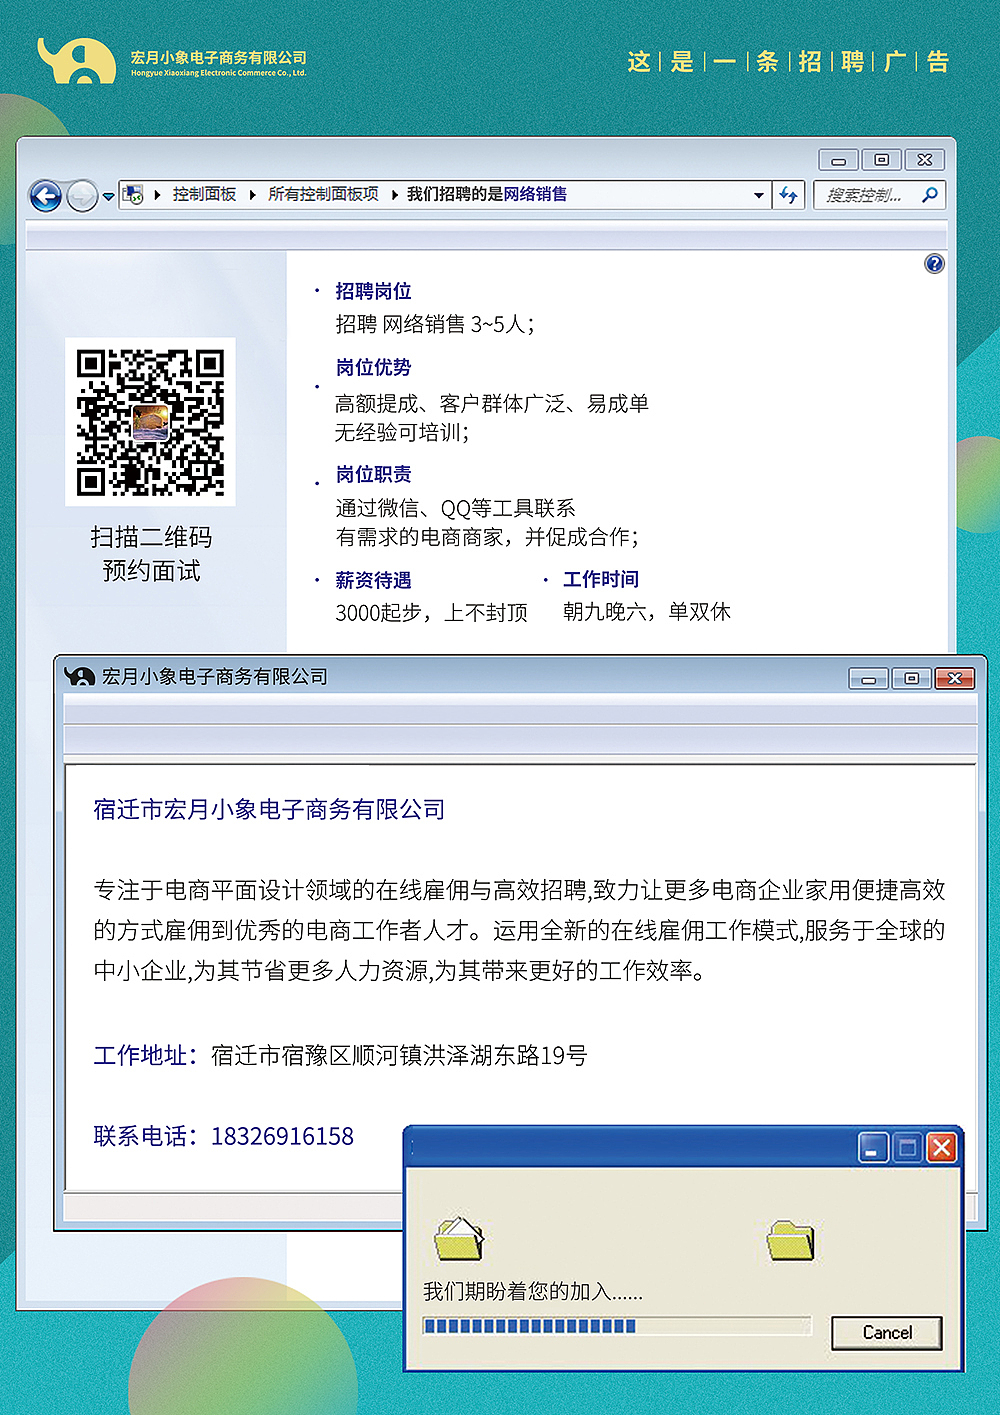Expand arrow before 我们招聘的是网络销售 breadcrumb

[x=394, y=195]
